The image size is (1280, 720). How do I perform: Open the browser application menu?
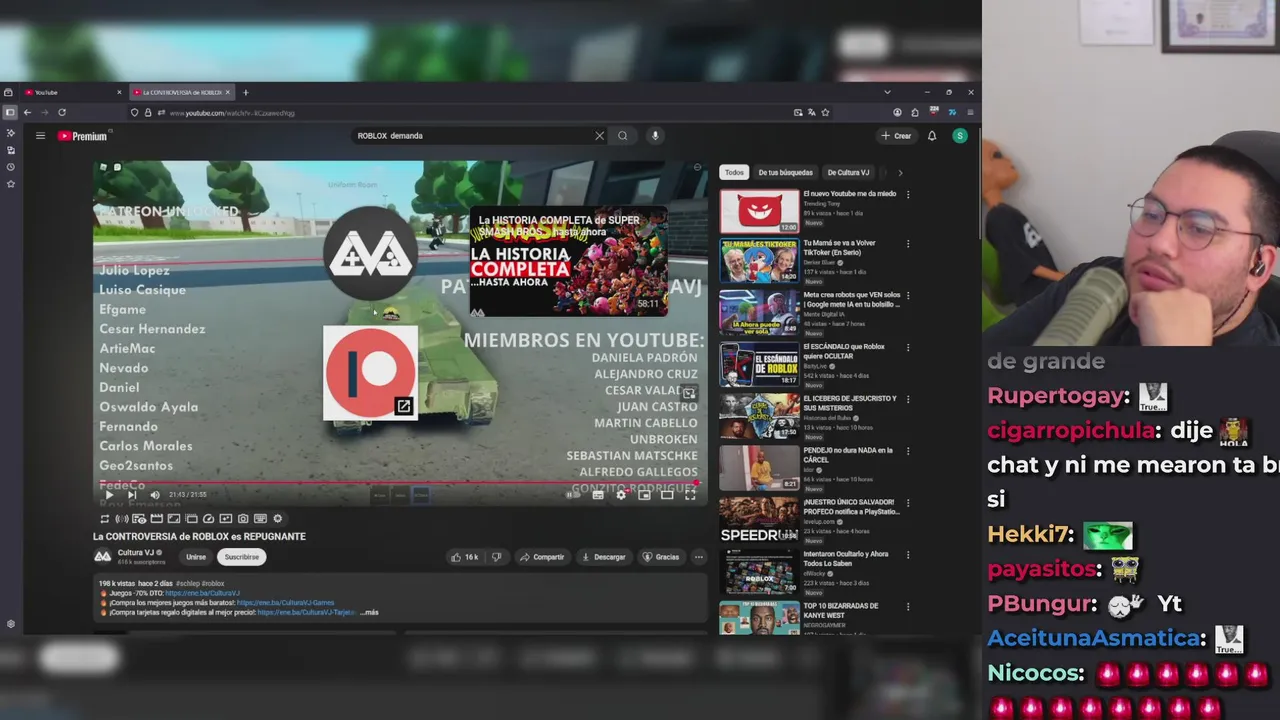pos(970,113)
